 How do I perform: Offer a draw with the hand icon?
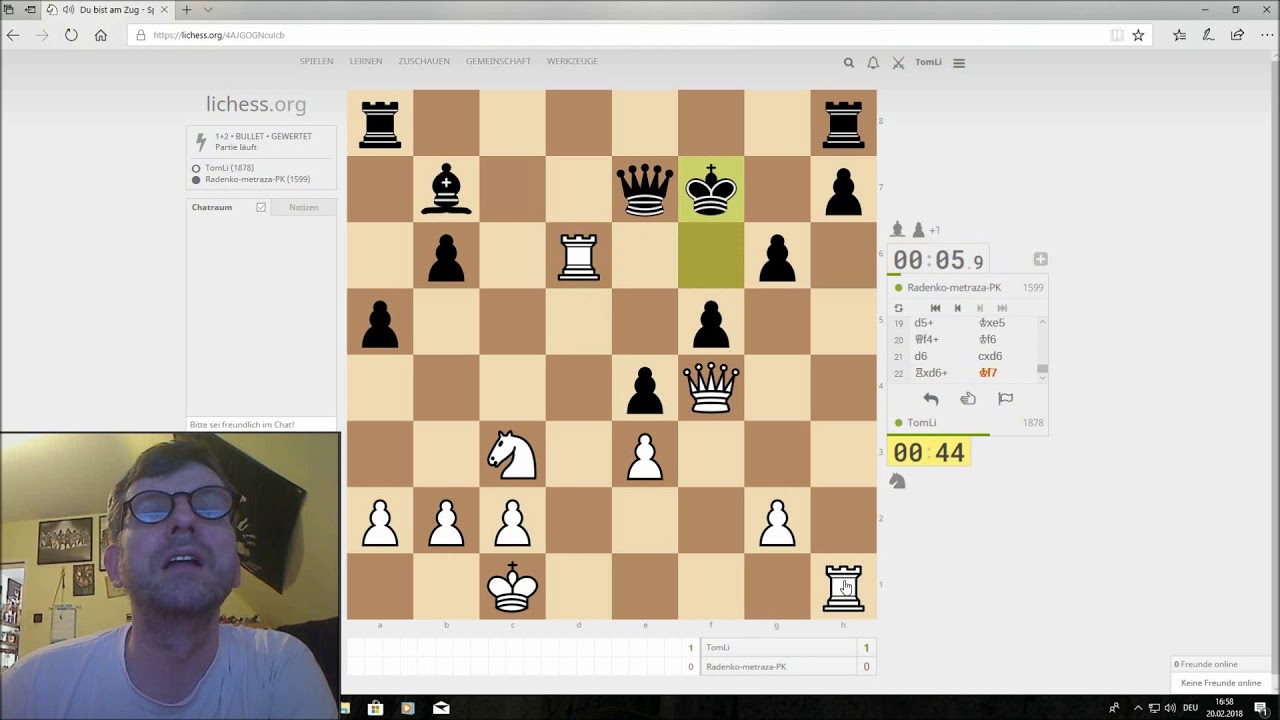[x=968, y=398]
